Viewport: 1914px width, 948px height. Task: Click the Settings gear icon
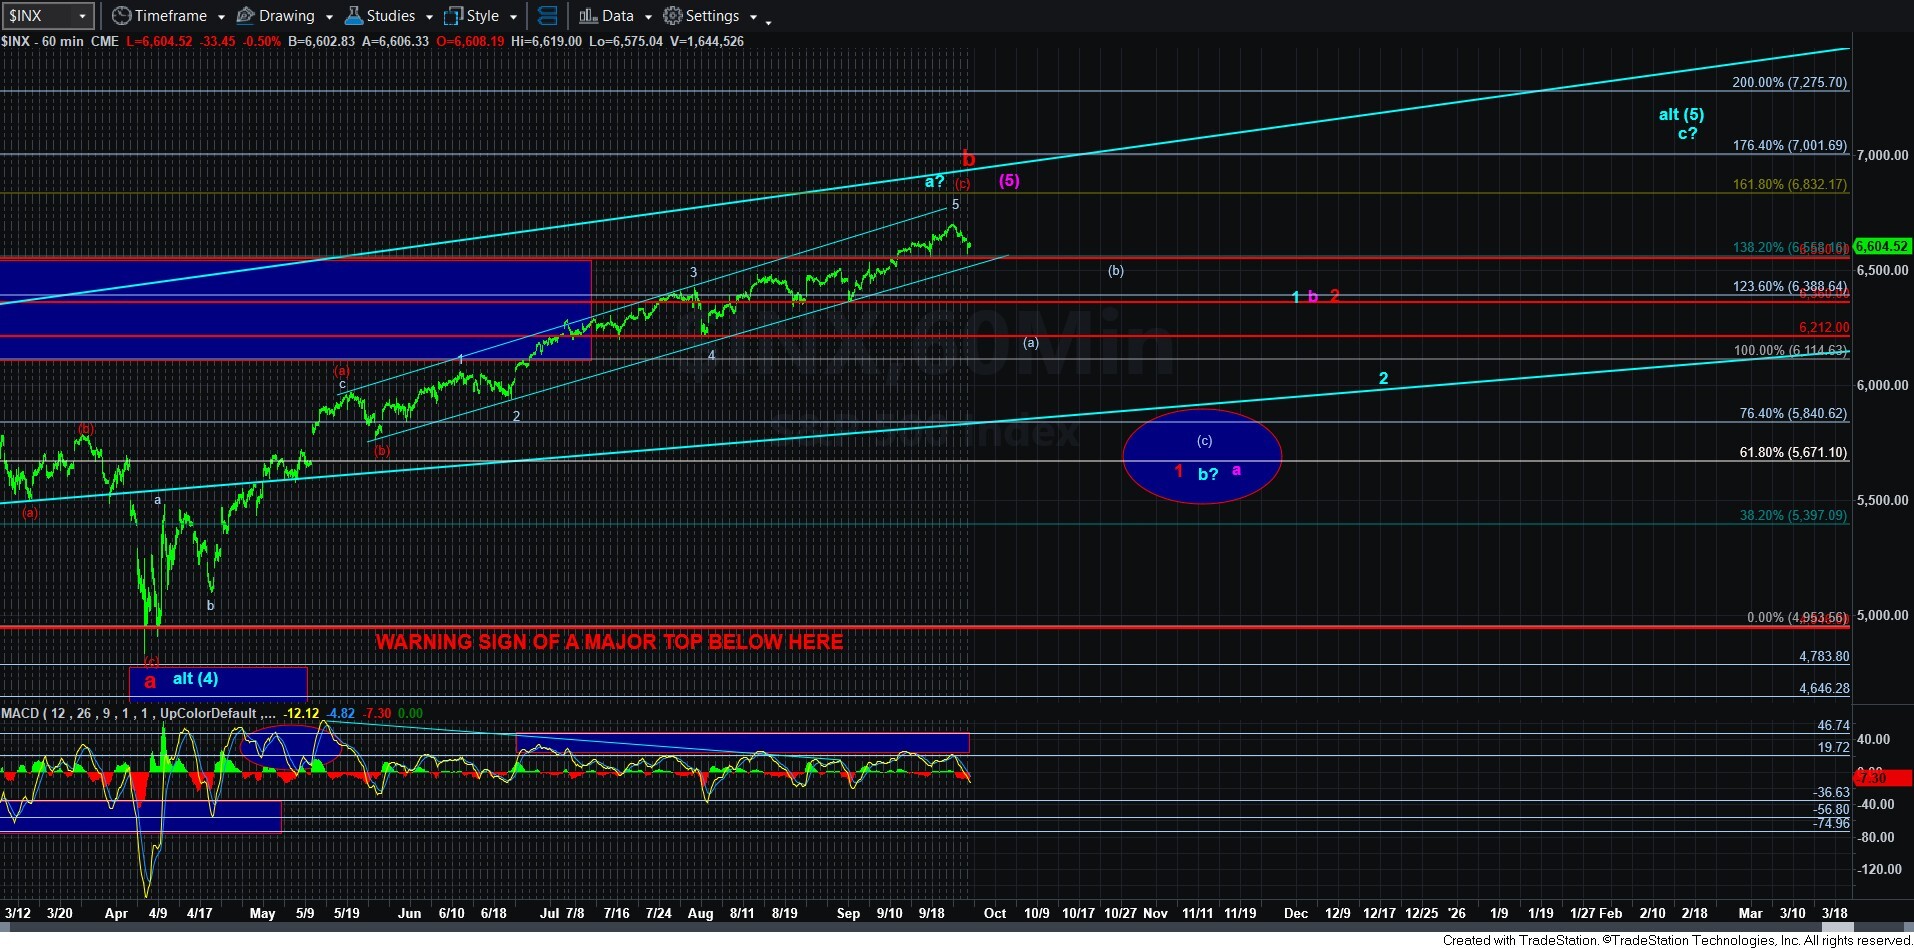point(673,16)
